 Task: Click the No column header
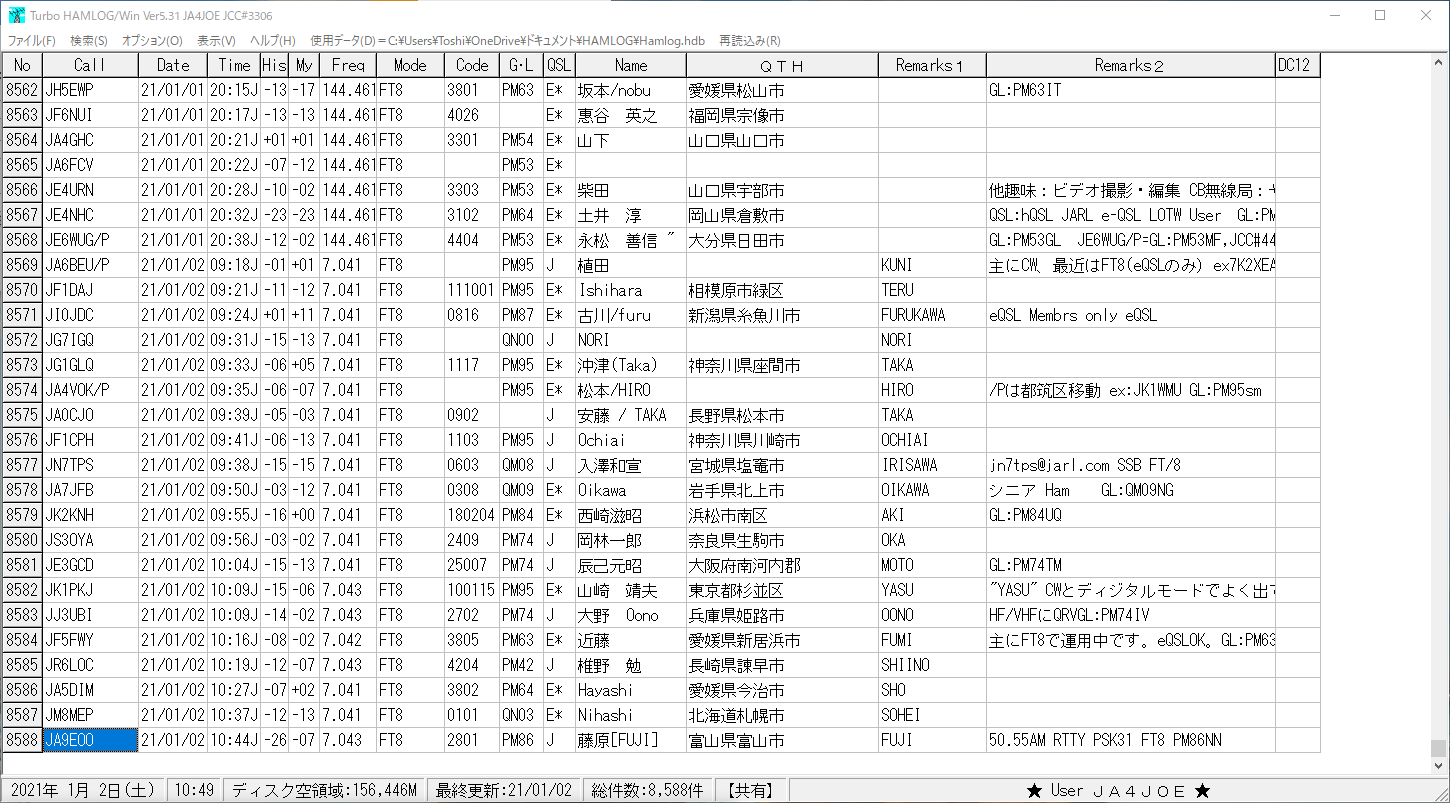[x=22, y=65]
